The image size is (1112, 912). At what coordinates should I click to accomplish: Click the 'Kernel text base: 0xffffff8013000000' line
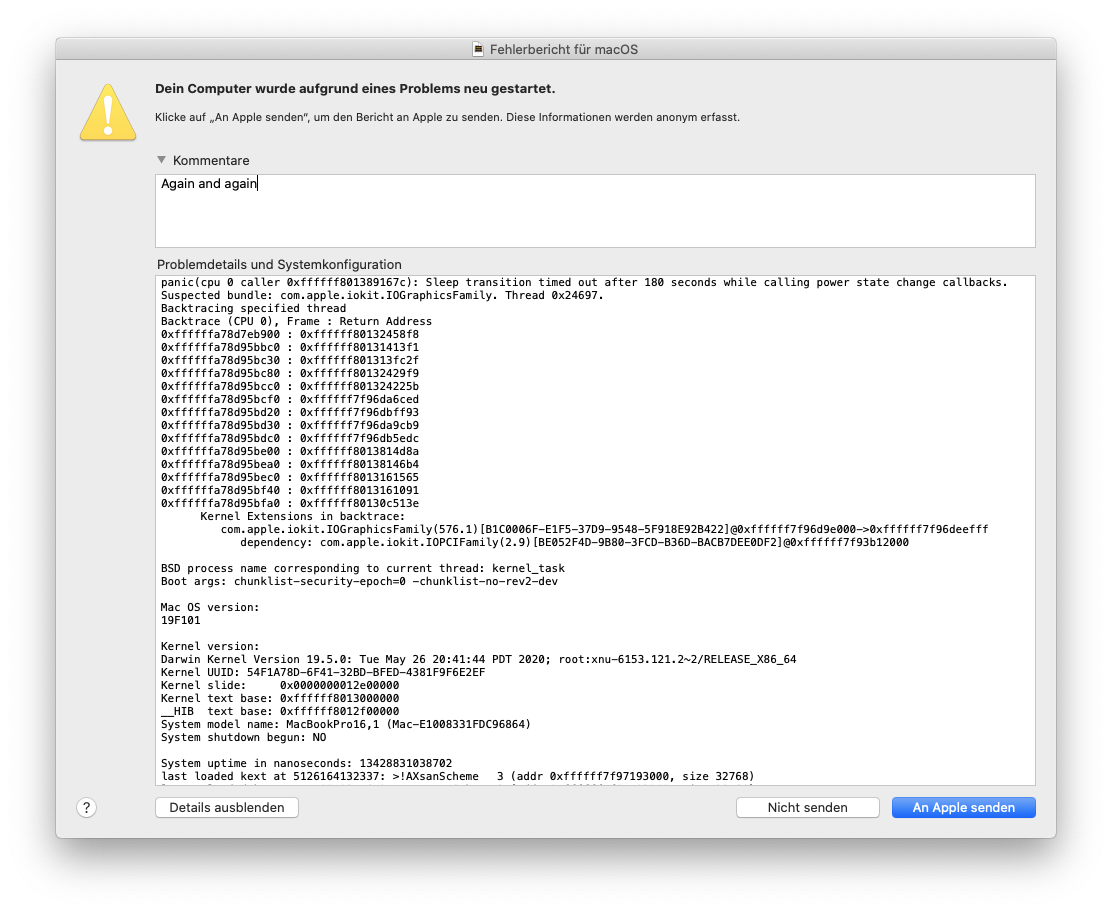[279, 698]
